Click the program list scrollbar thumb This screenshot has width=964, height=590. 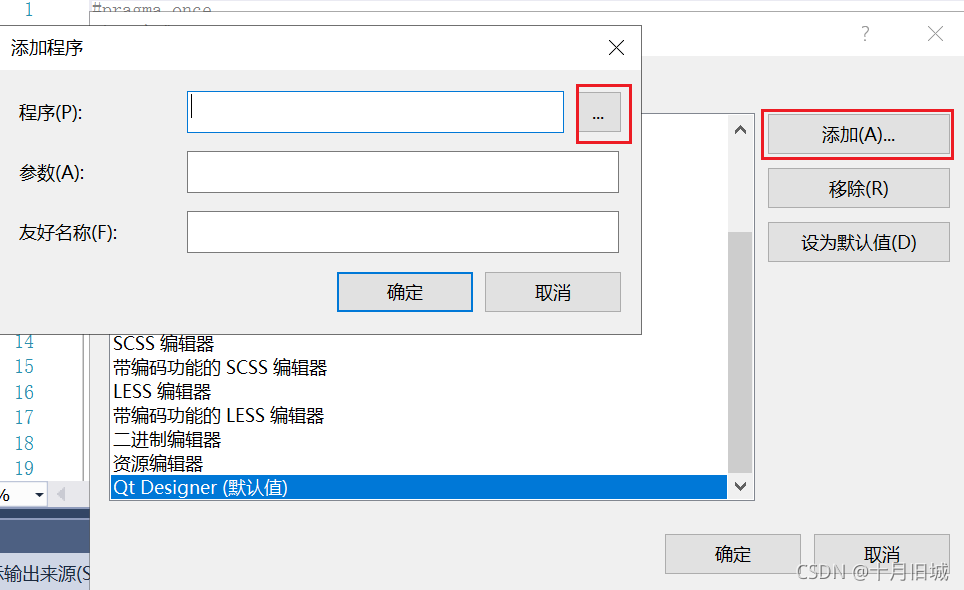[x=740, y=352]
